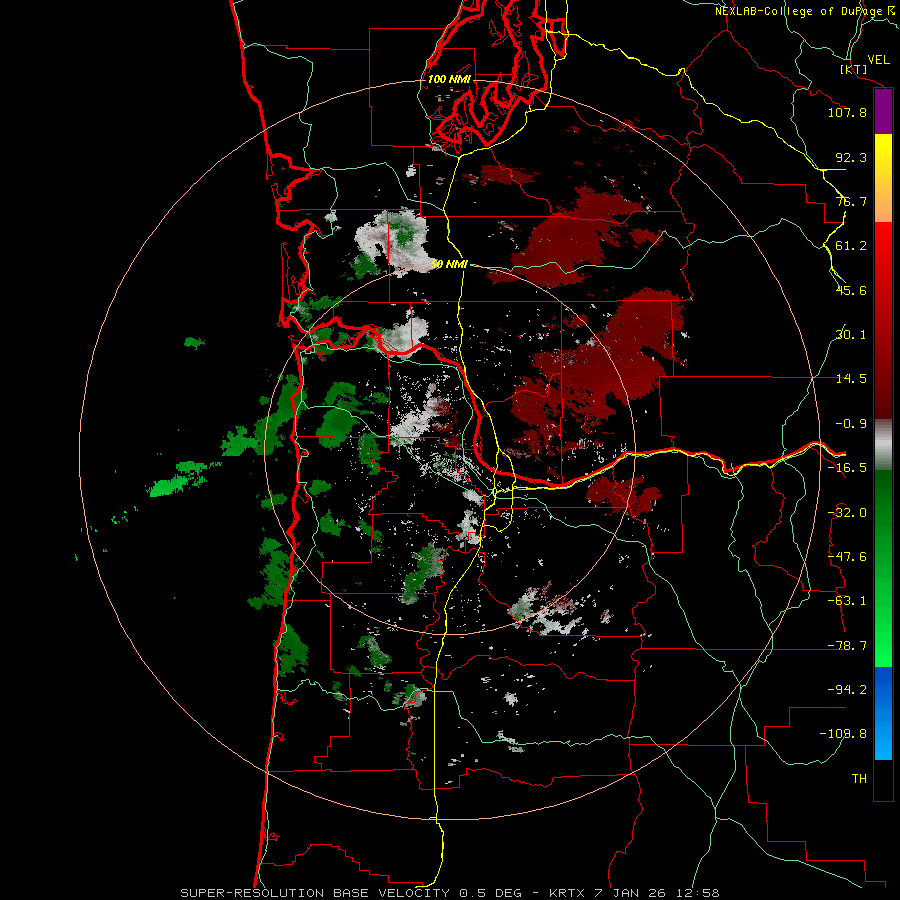Viewport: 900px width, 900px height.
Task: Click the bright green segment of the color bar
Action: coord(883,568)
